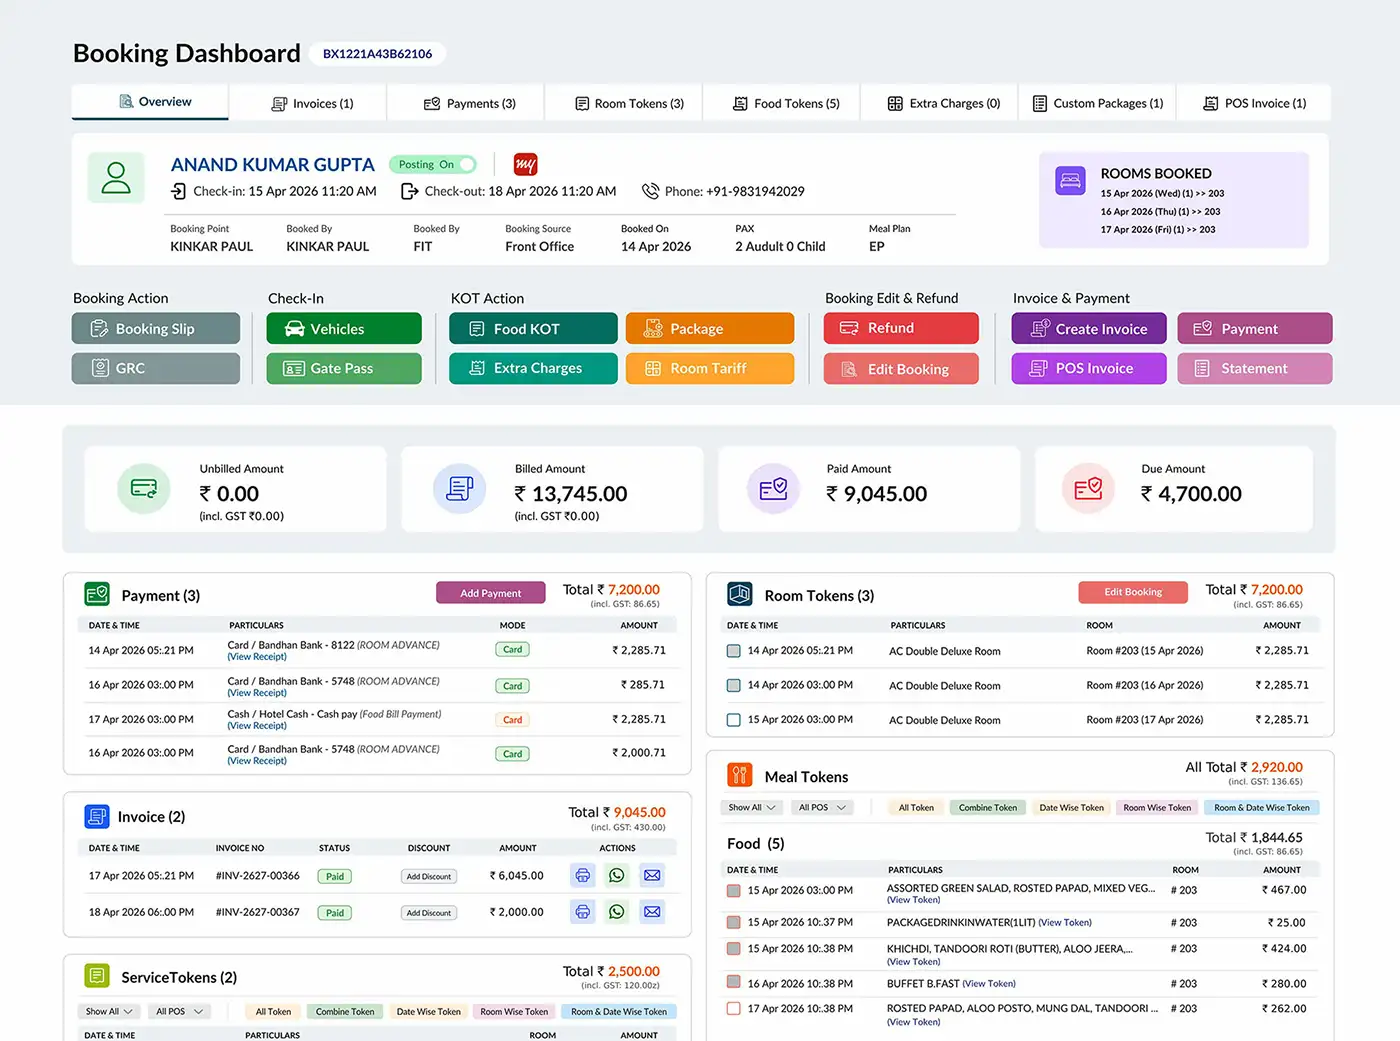Image resolution: width=1400 pixels, height=1041 pixels.
Task: Click the Add Payment button
Action: click(x=491, y=593)
